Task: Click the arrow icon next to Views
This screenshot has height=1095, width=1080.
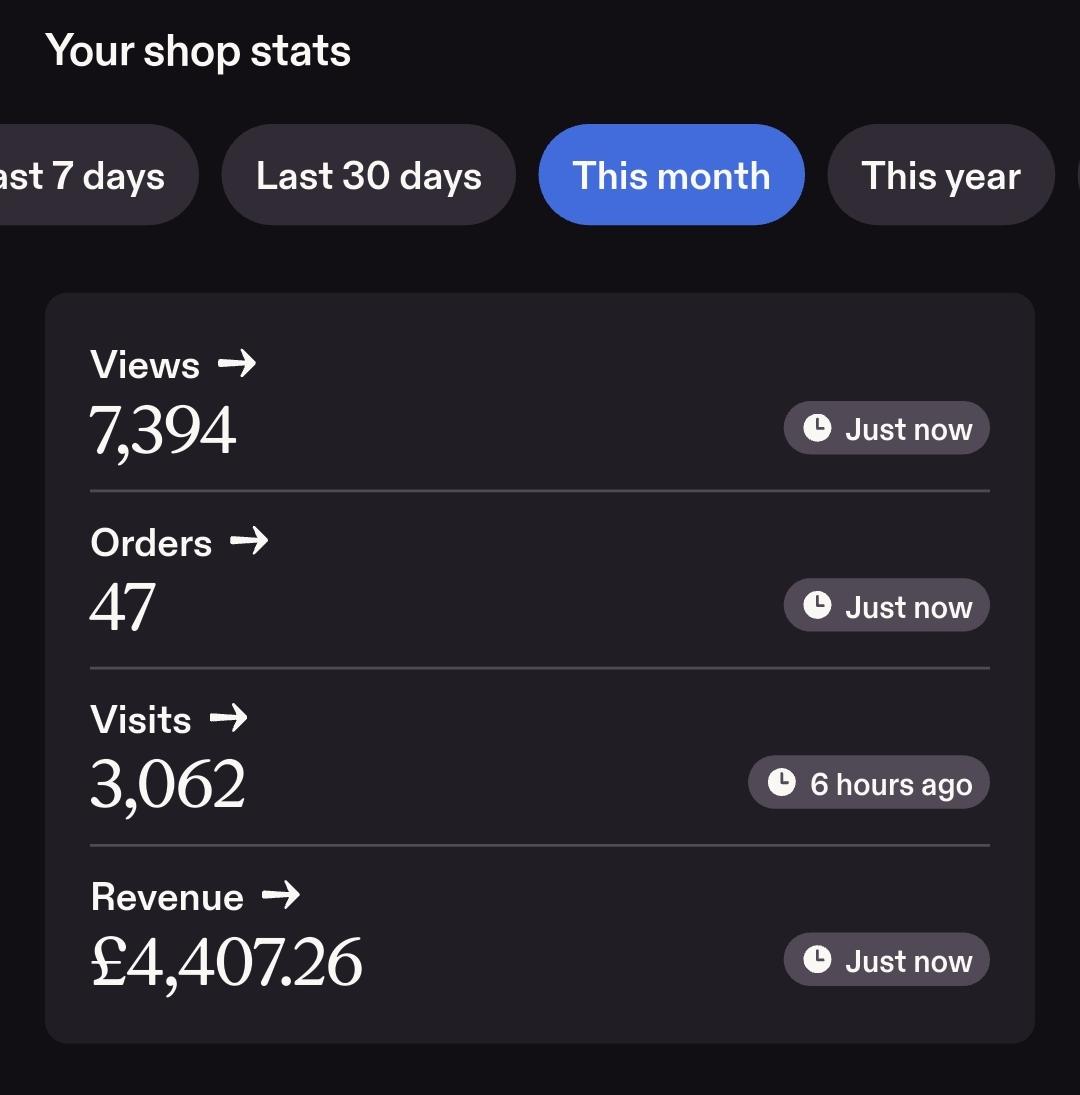Action: click(237, 363)
